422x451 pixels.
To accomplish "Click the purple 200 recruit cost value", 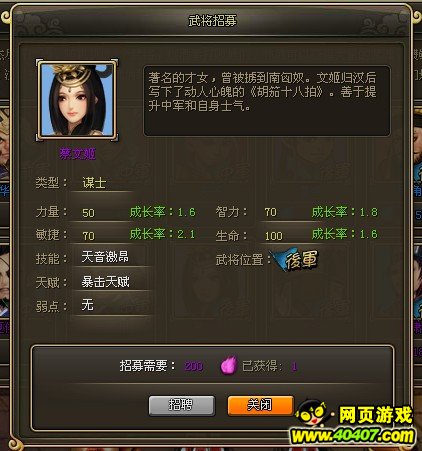I will tap(194, 366).
